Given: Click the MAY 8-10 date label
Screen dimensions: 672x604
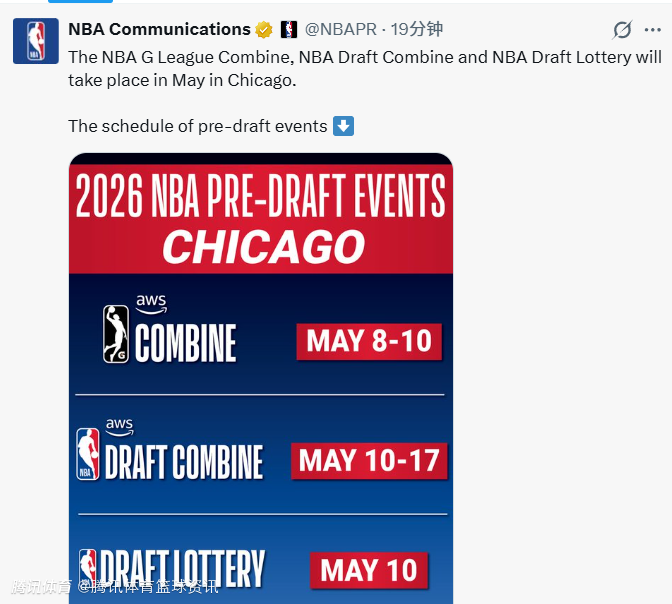Looking at the screenshot, I should (x=369, y=341).
